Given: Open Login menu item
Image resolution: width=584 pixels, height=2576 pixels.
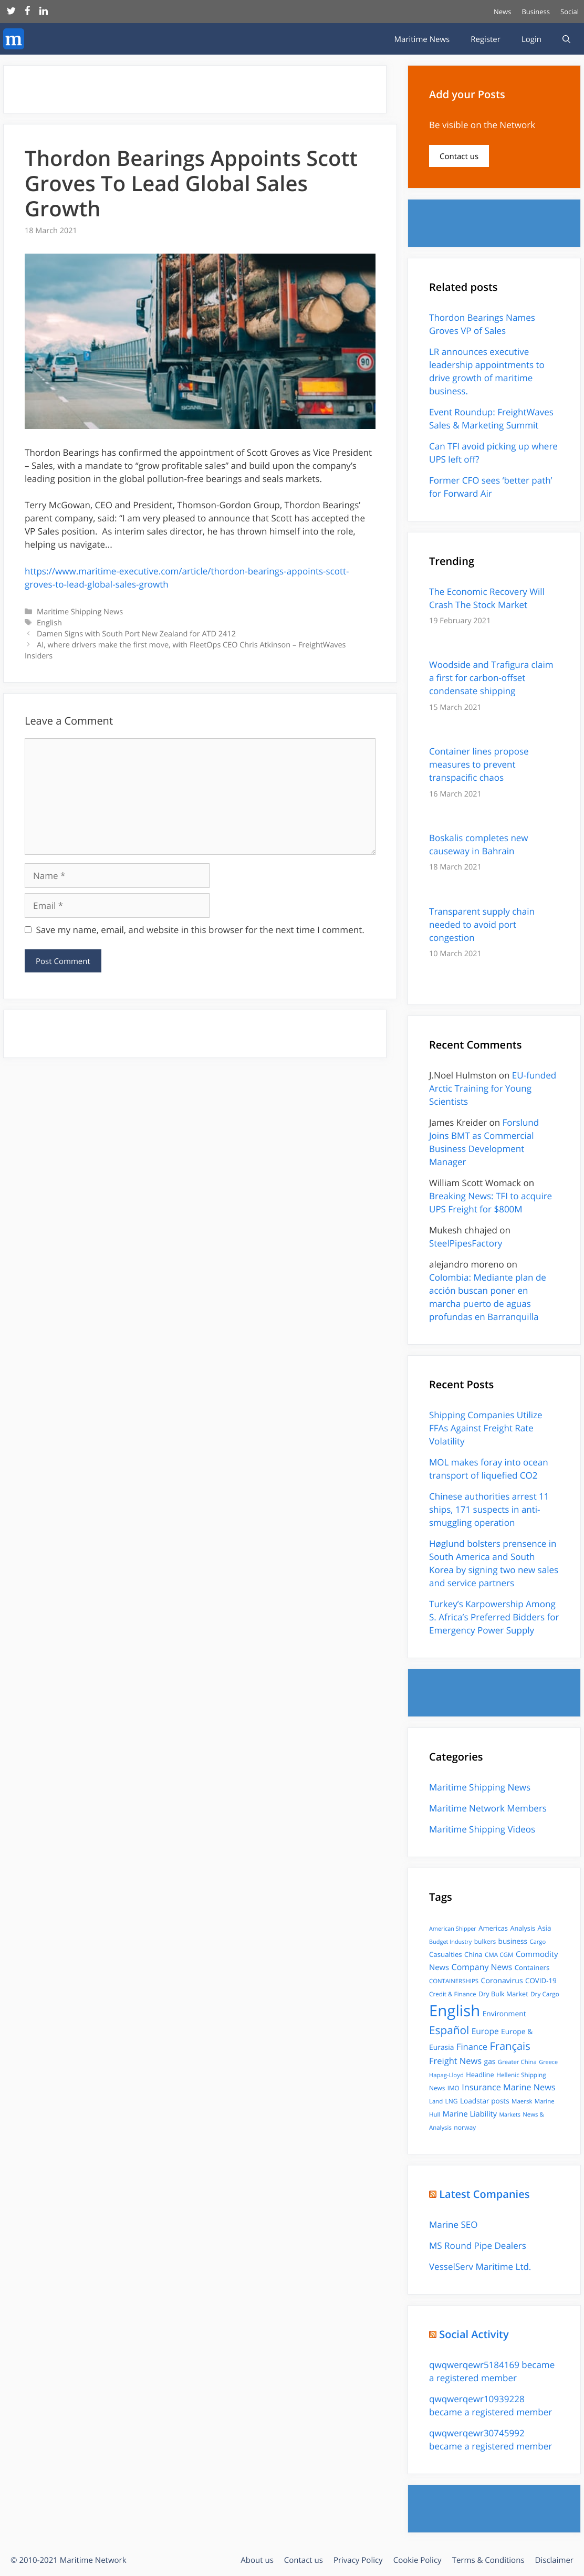Looking at the screenshot, I should tap(531, 39).
